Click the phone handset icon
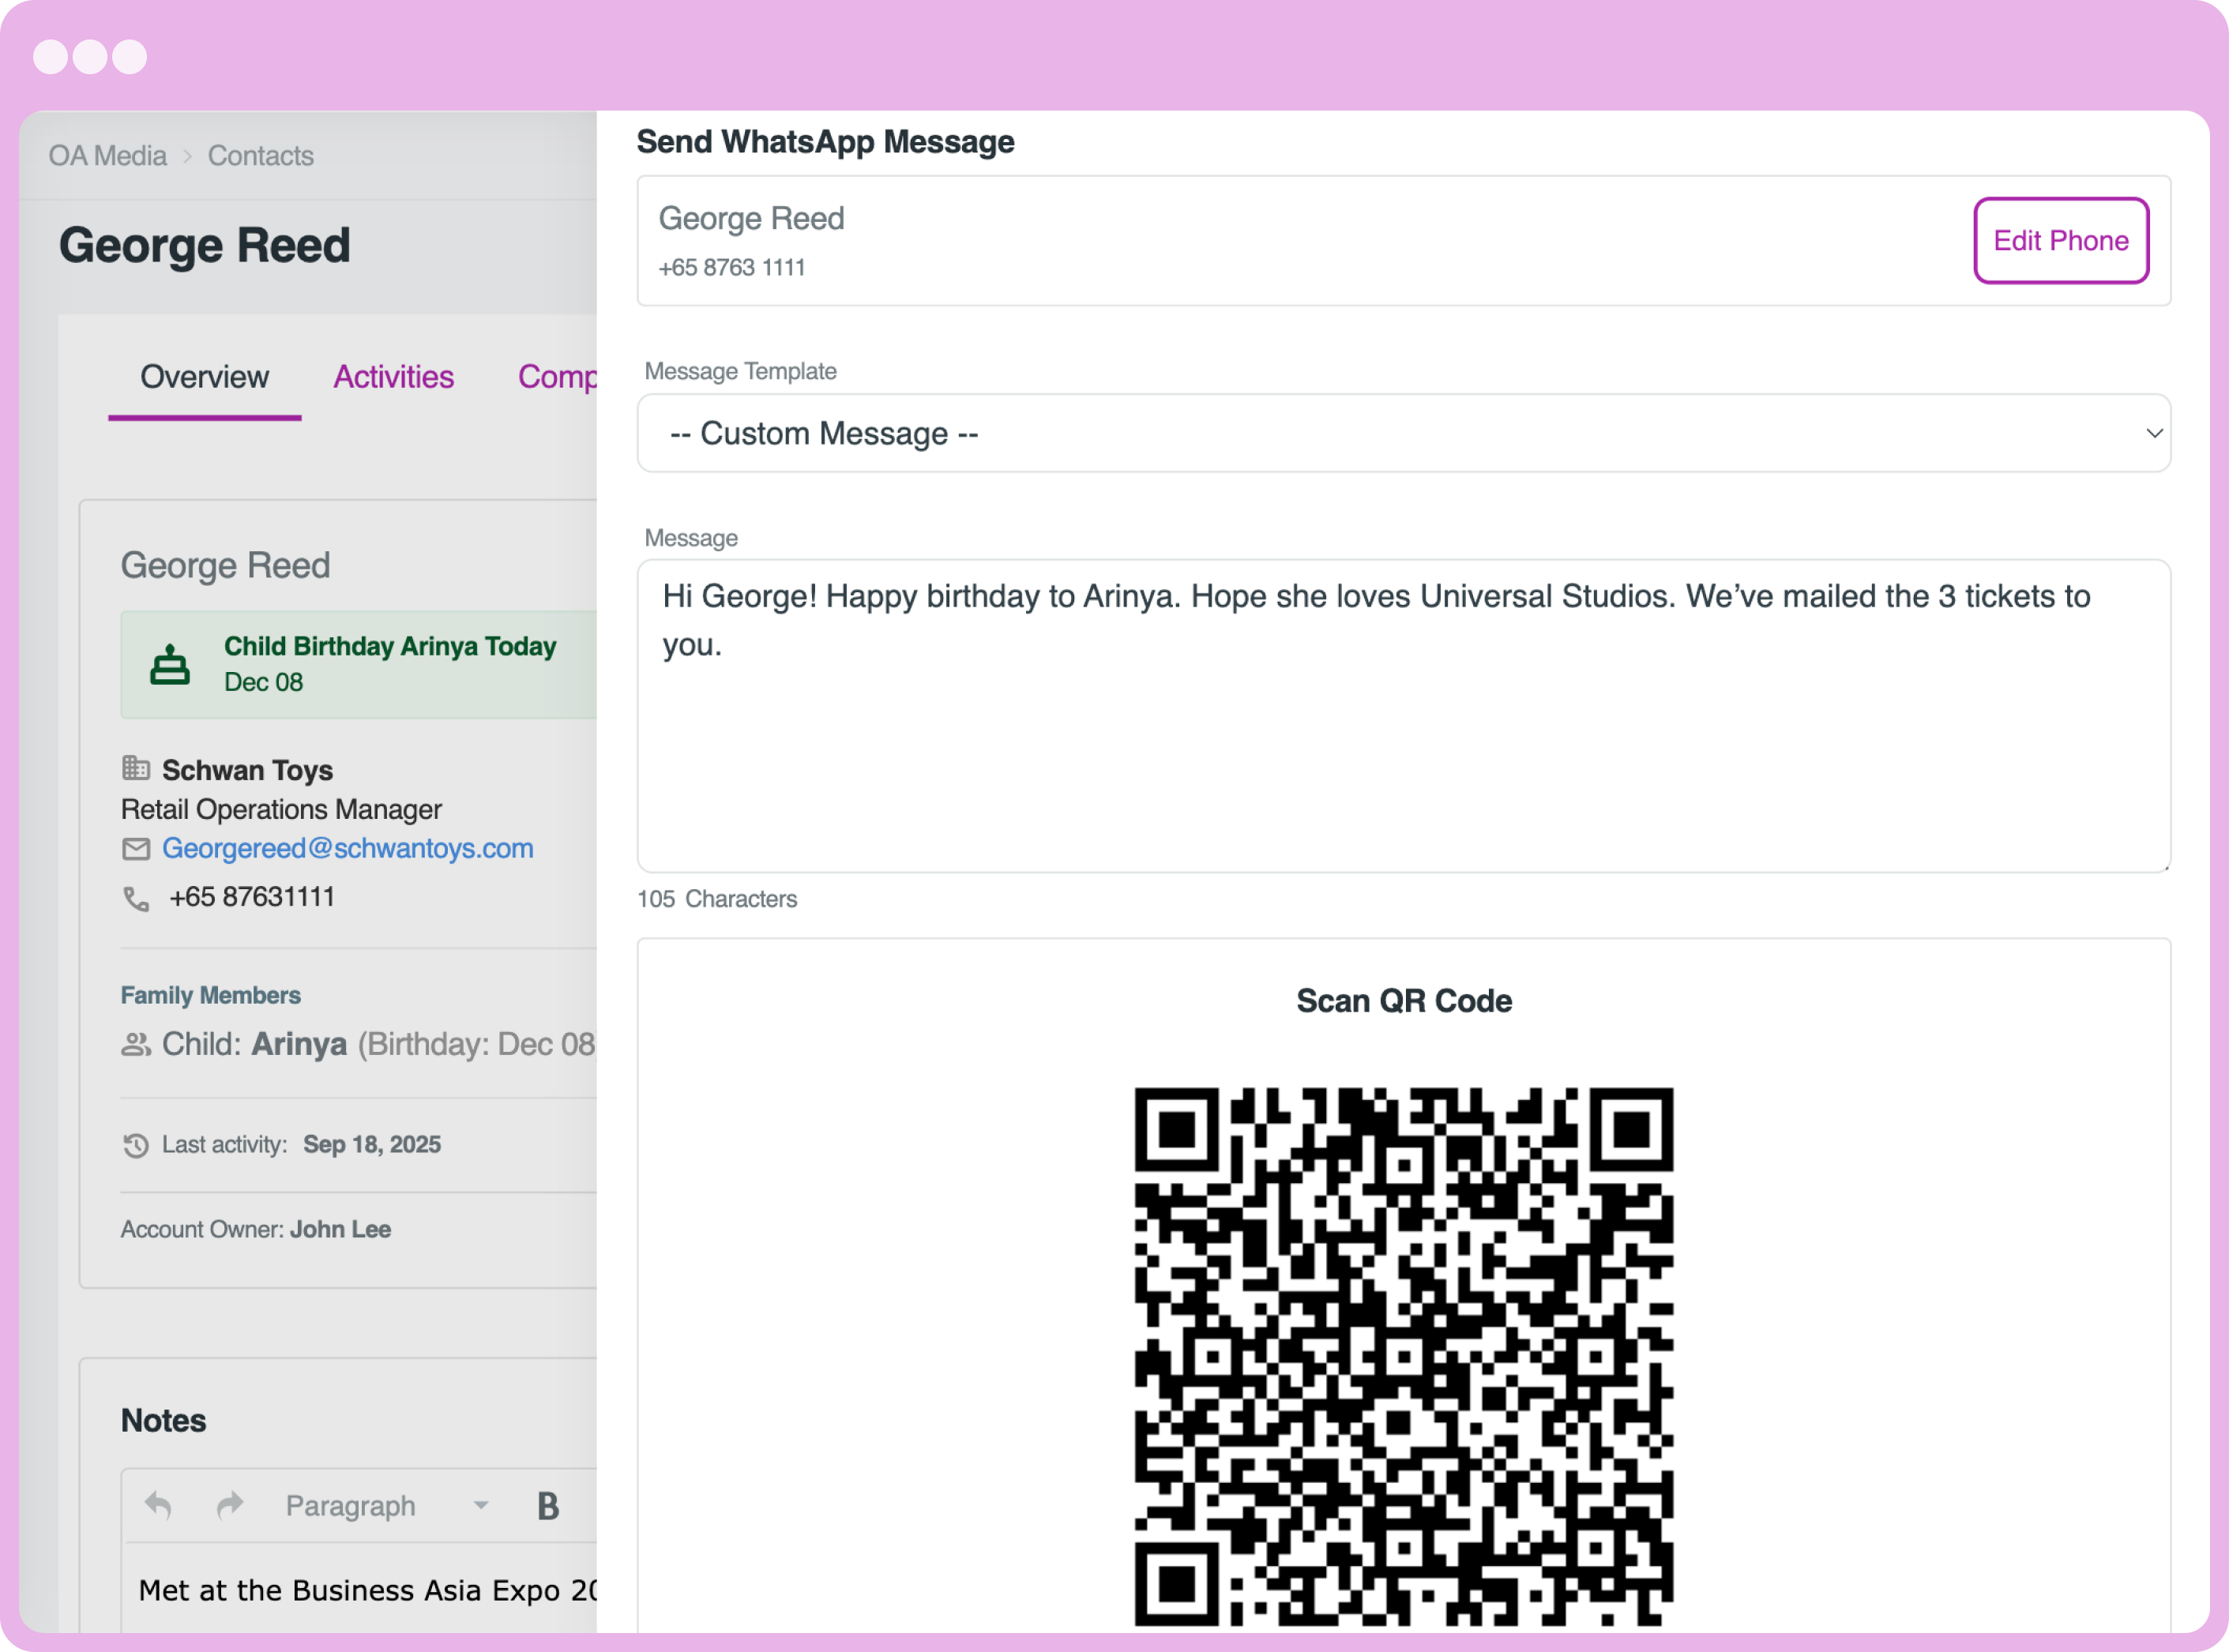Viewport: 2229px width, 1652px height. (x=136, y=899)
